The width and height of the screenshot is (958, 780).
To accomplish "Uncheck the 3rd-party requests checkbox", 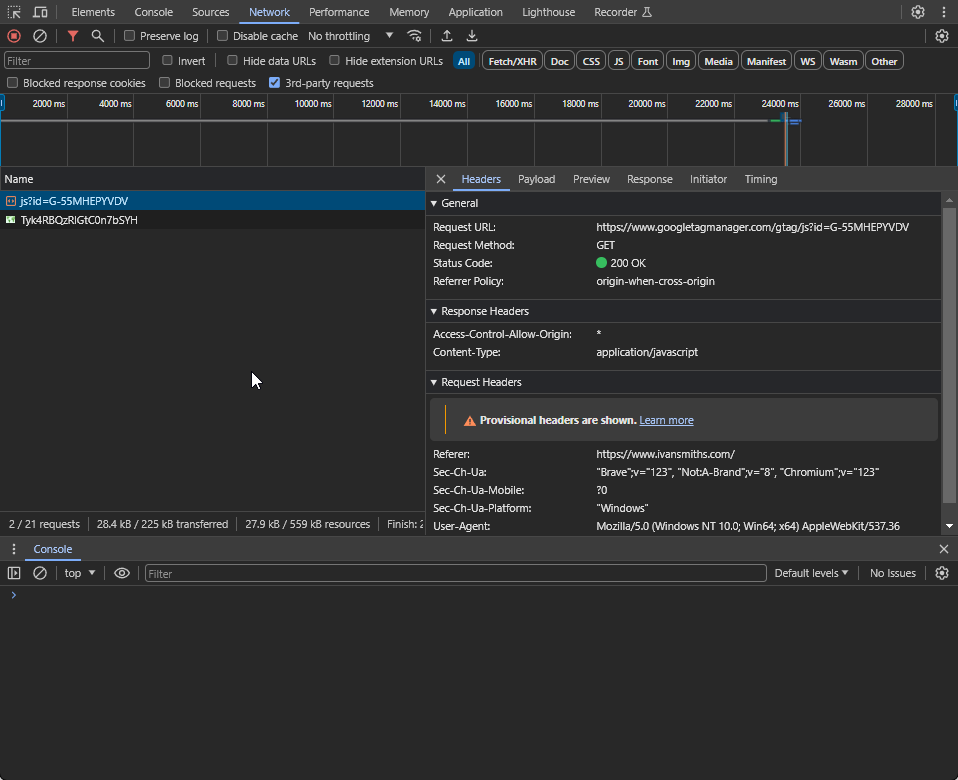I will tap(275, 83).
